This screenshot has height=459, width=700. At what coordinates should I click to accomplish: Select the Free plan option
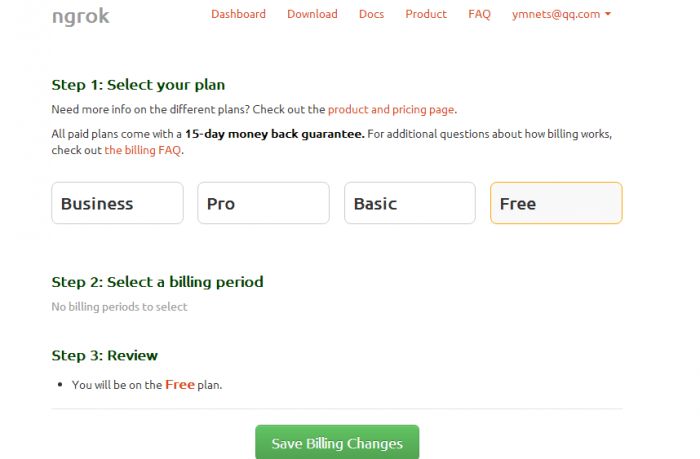point(555,203)
